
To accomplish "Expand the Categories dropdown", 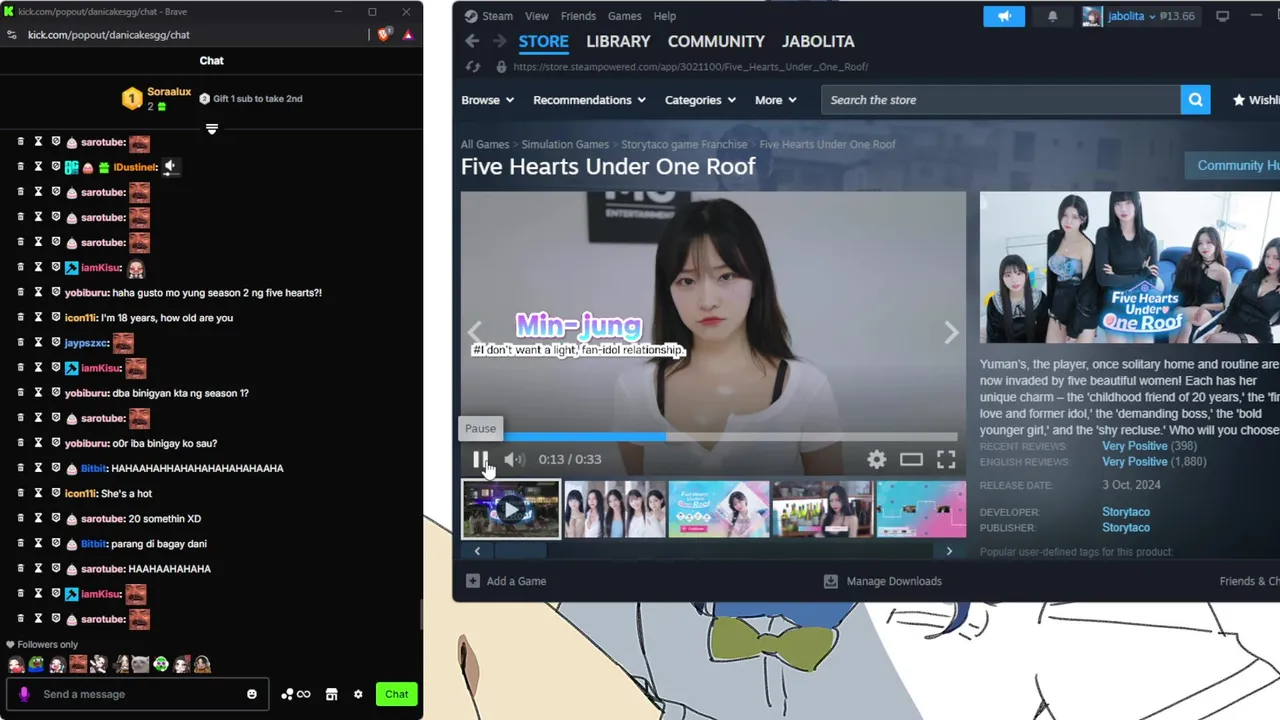I will coord(700,100).
